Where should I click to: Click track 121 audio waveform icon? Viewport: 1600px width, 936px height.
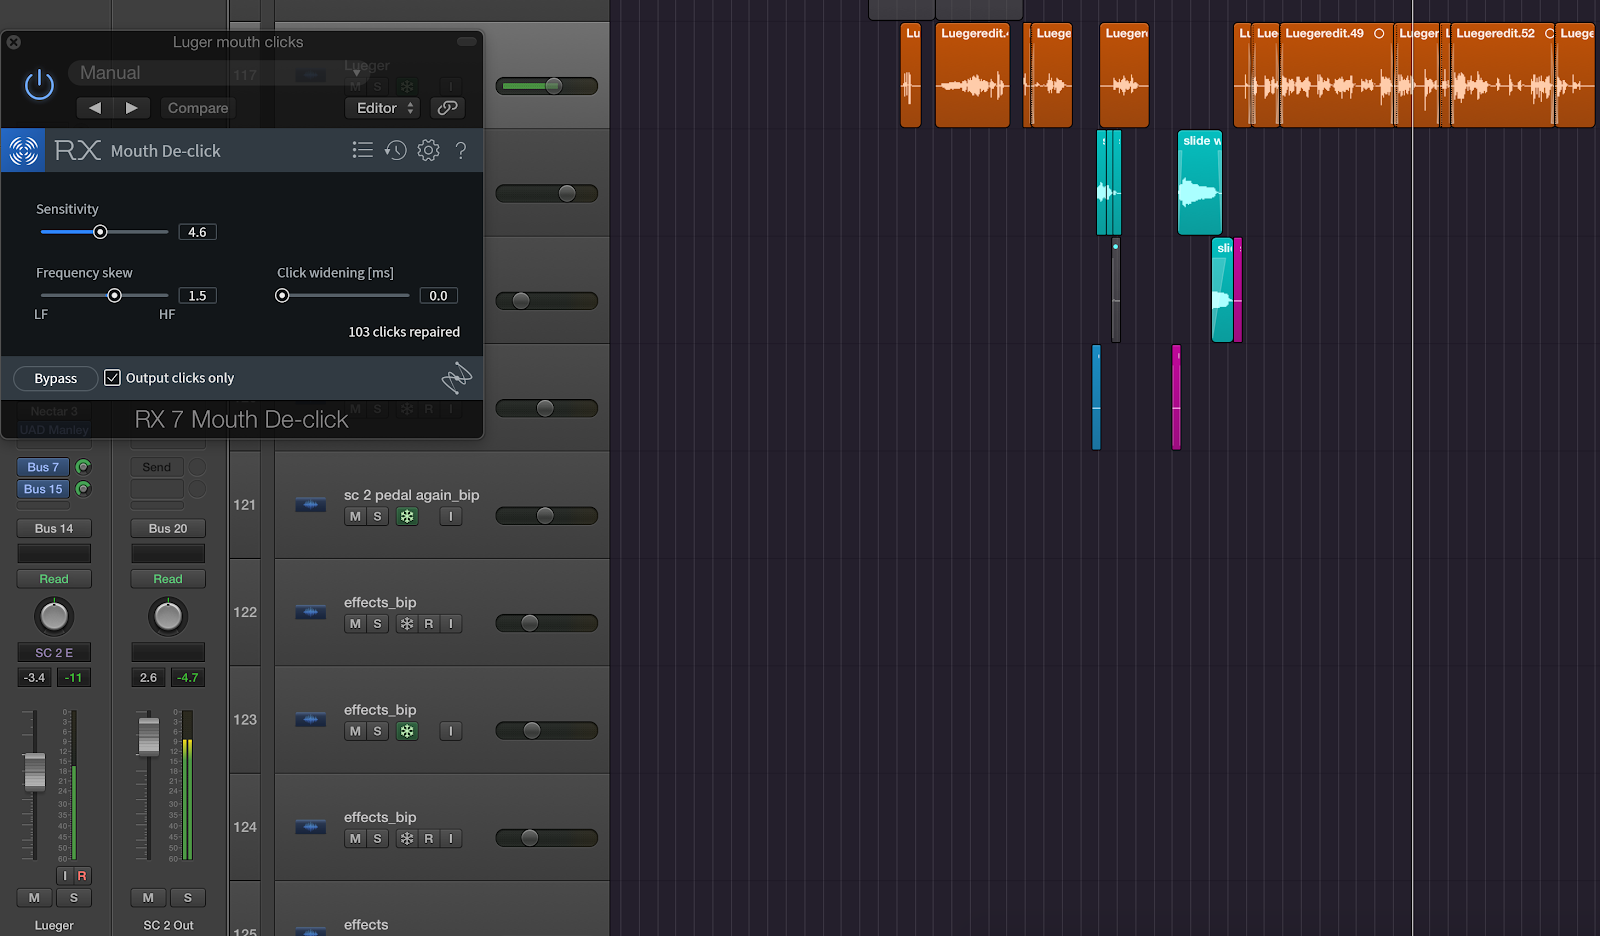click(x=311, y=505)
